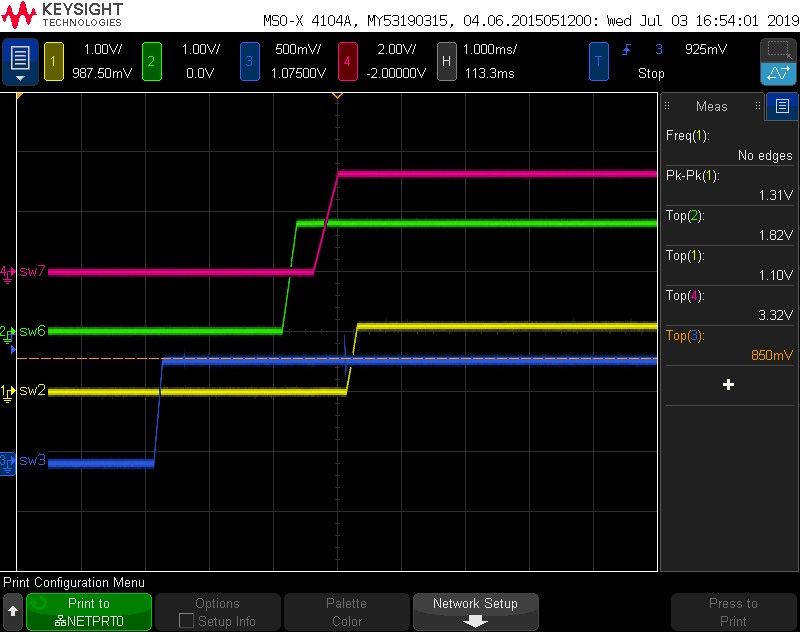This screenshot has height=632, width=800.
Task: Click the rising edge trigger icon
Action: point(627,49)
